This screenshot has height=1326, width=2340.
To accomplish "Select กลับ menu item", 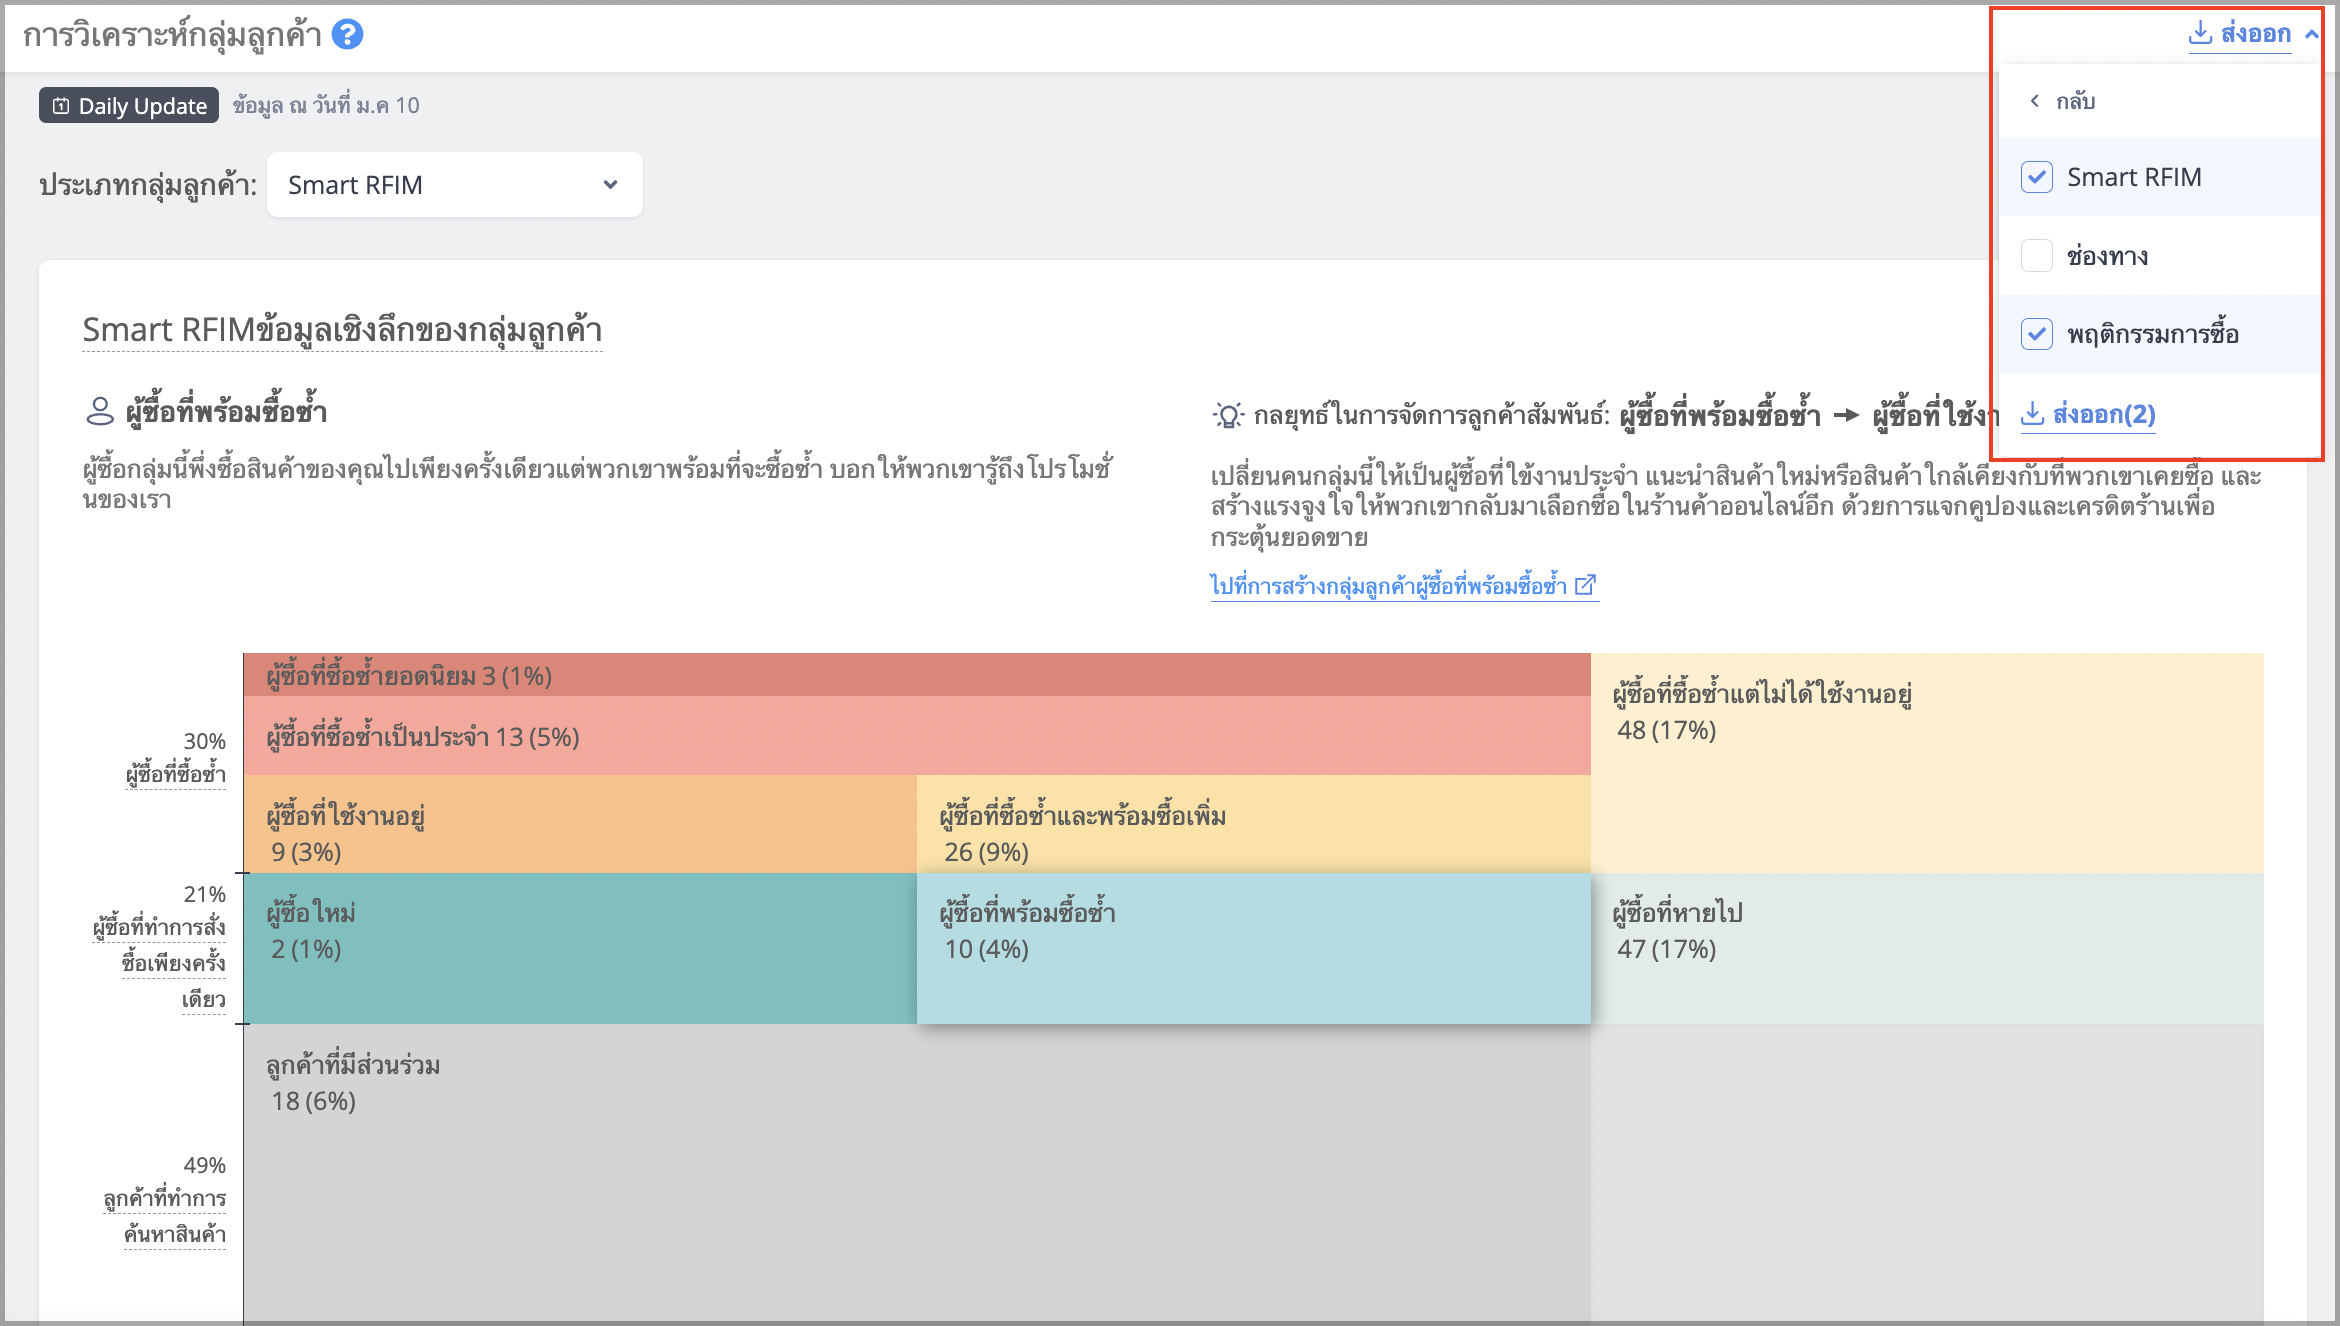I will click(2159, 101).
